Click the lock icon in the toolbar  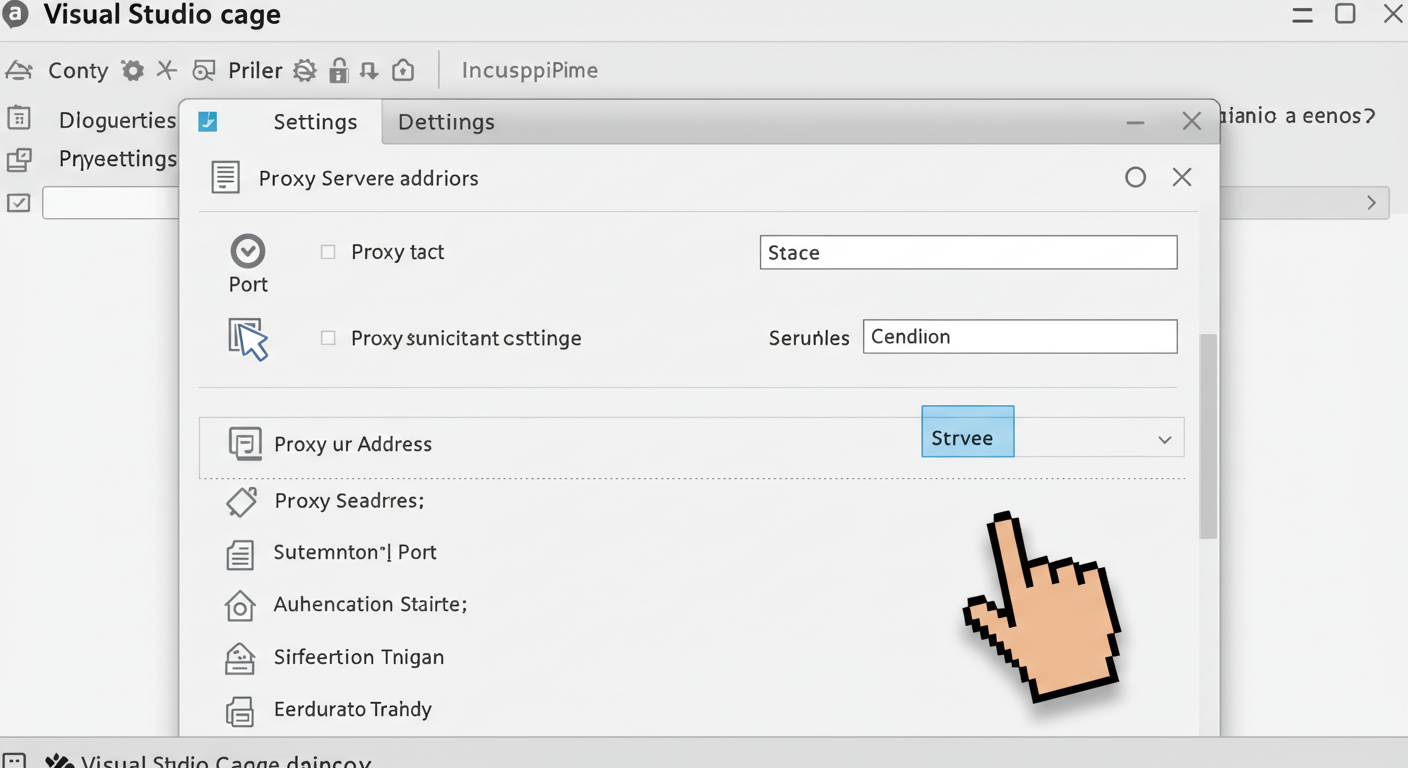339,70
